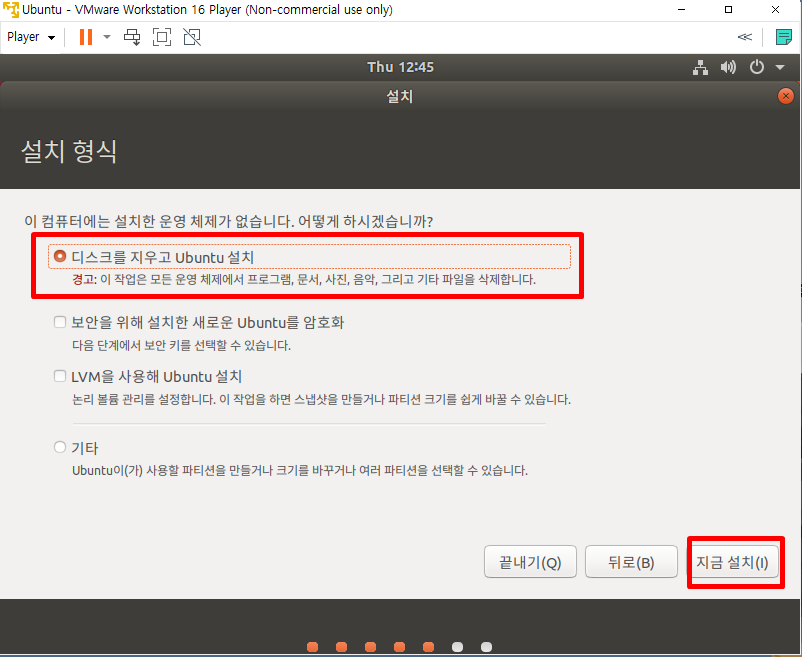
Task: Select the 기타 radio option
Action: pyautogui.click(x=60, y=447)
